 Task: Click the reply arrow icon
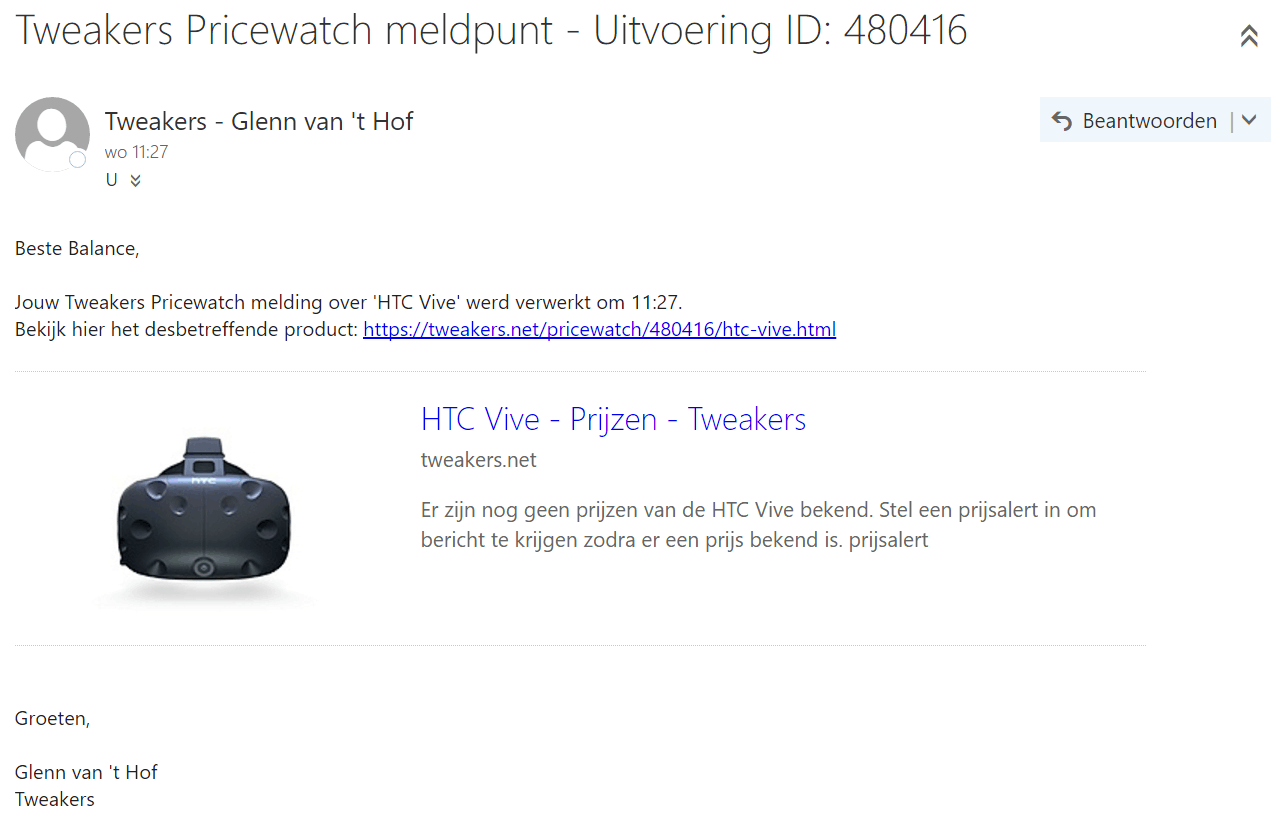pyautogui.click(x=1062, y=121)
